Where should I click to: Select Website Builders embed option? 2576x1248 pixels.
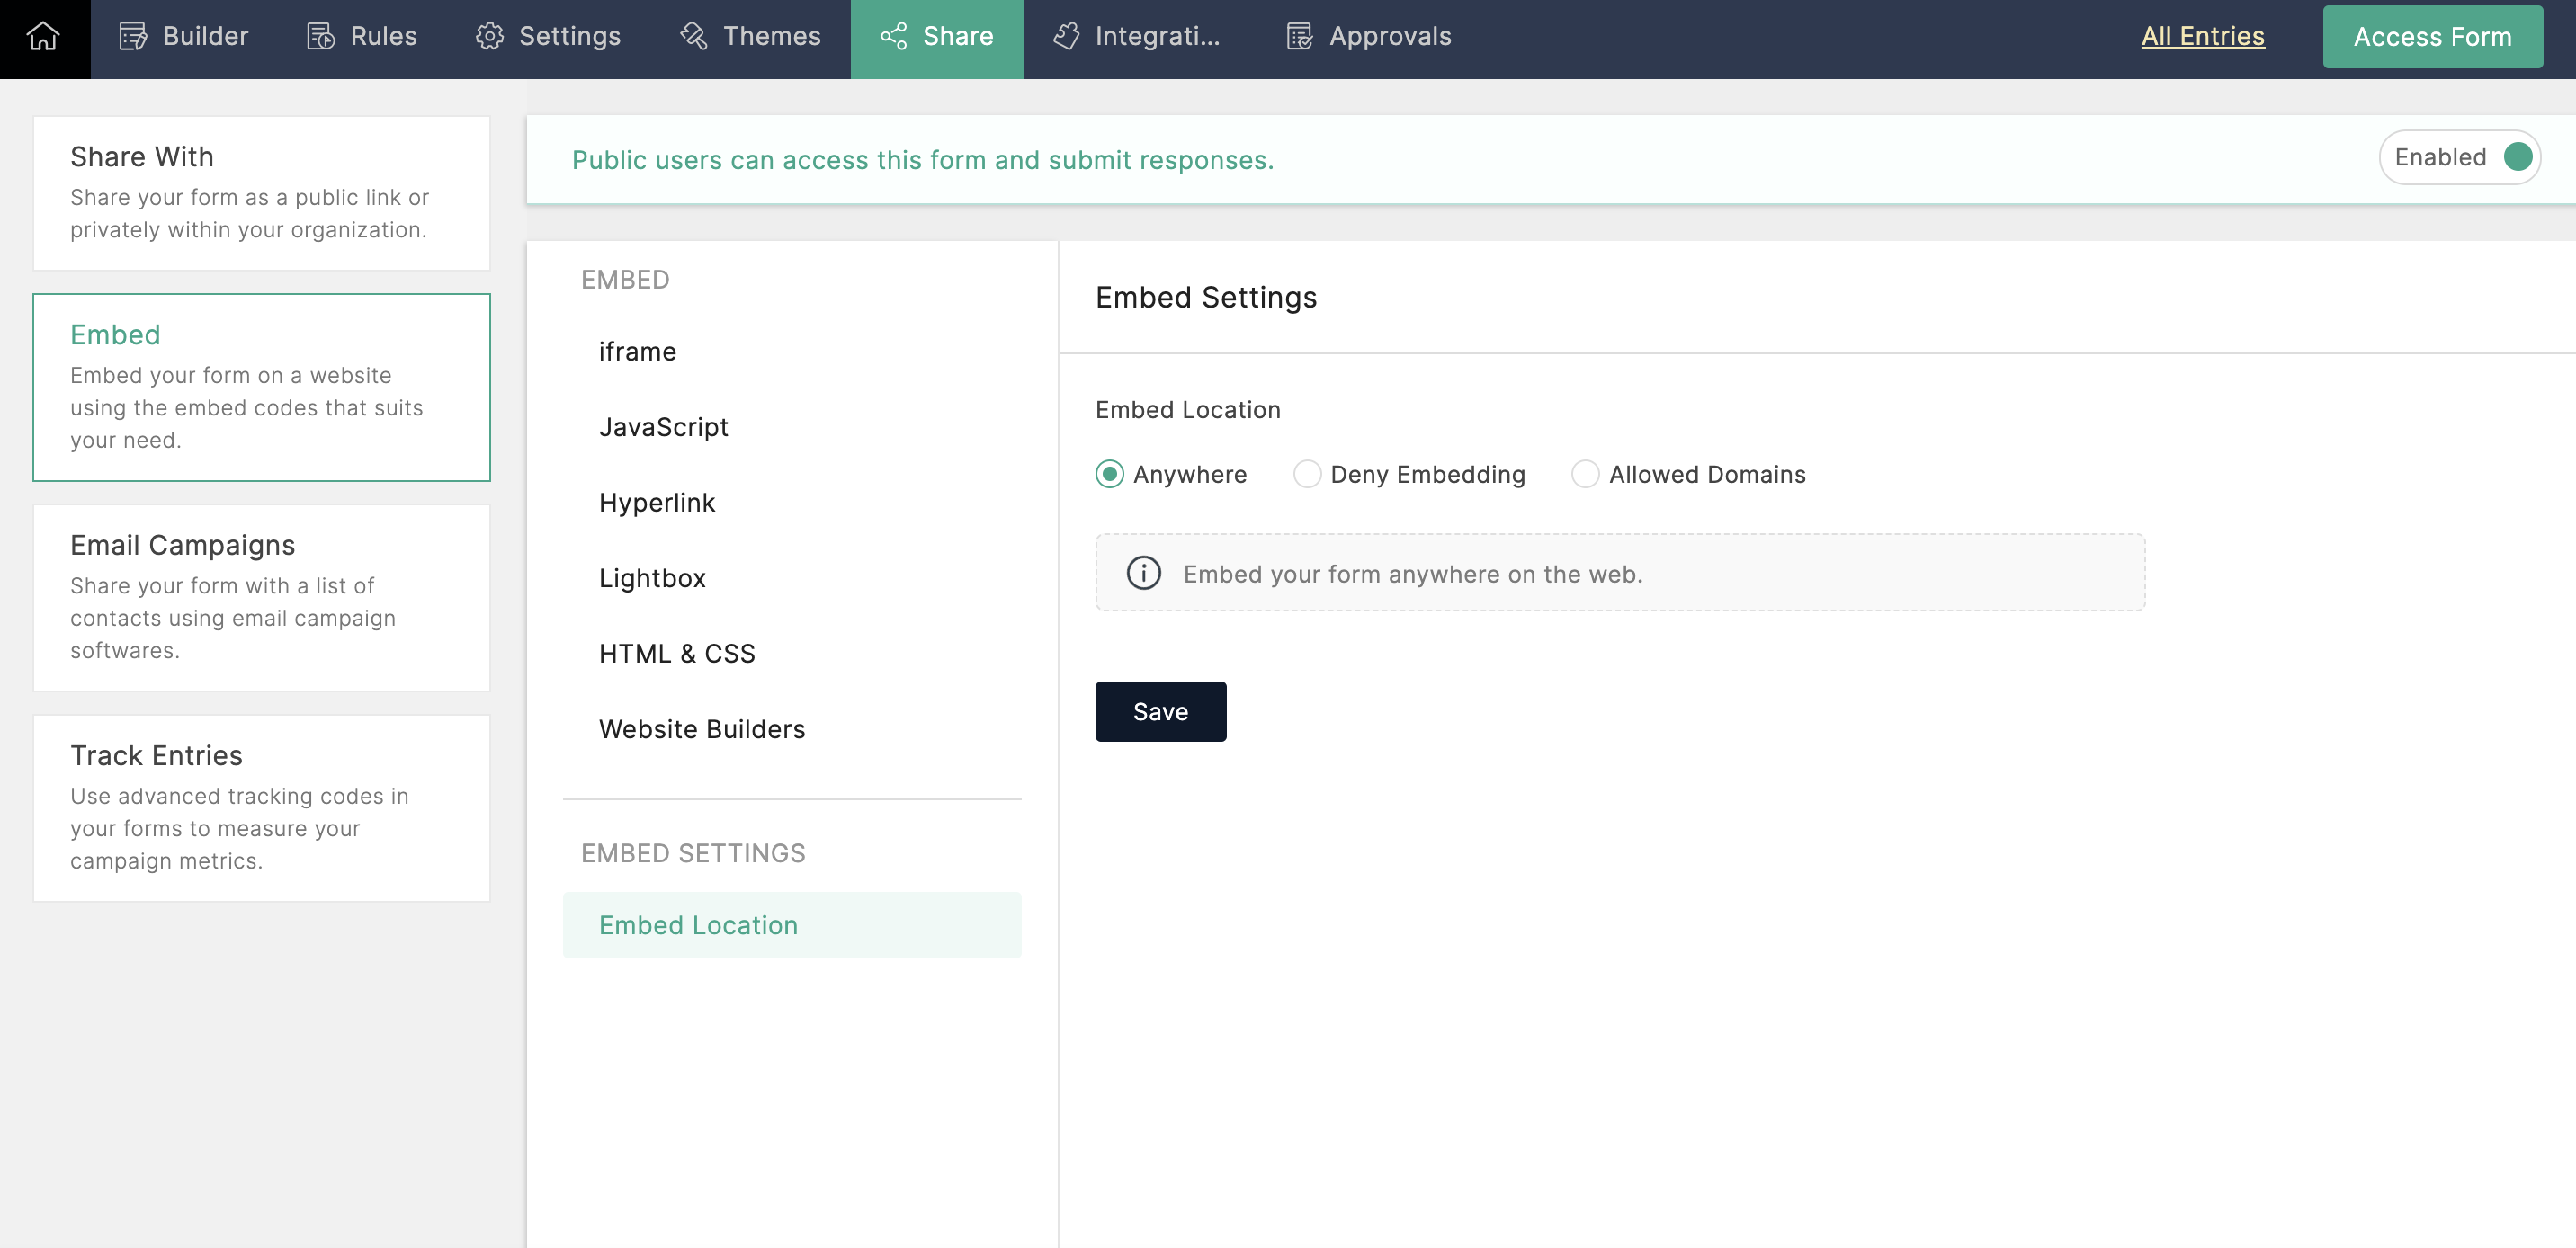pos(701,729)
